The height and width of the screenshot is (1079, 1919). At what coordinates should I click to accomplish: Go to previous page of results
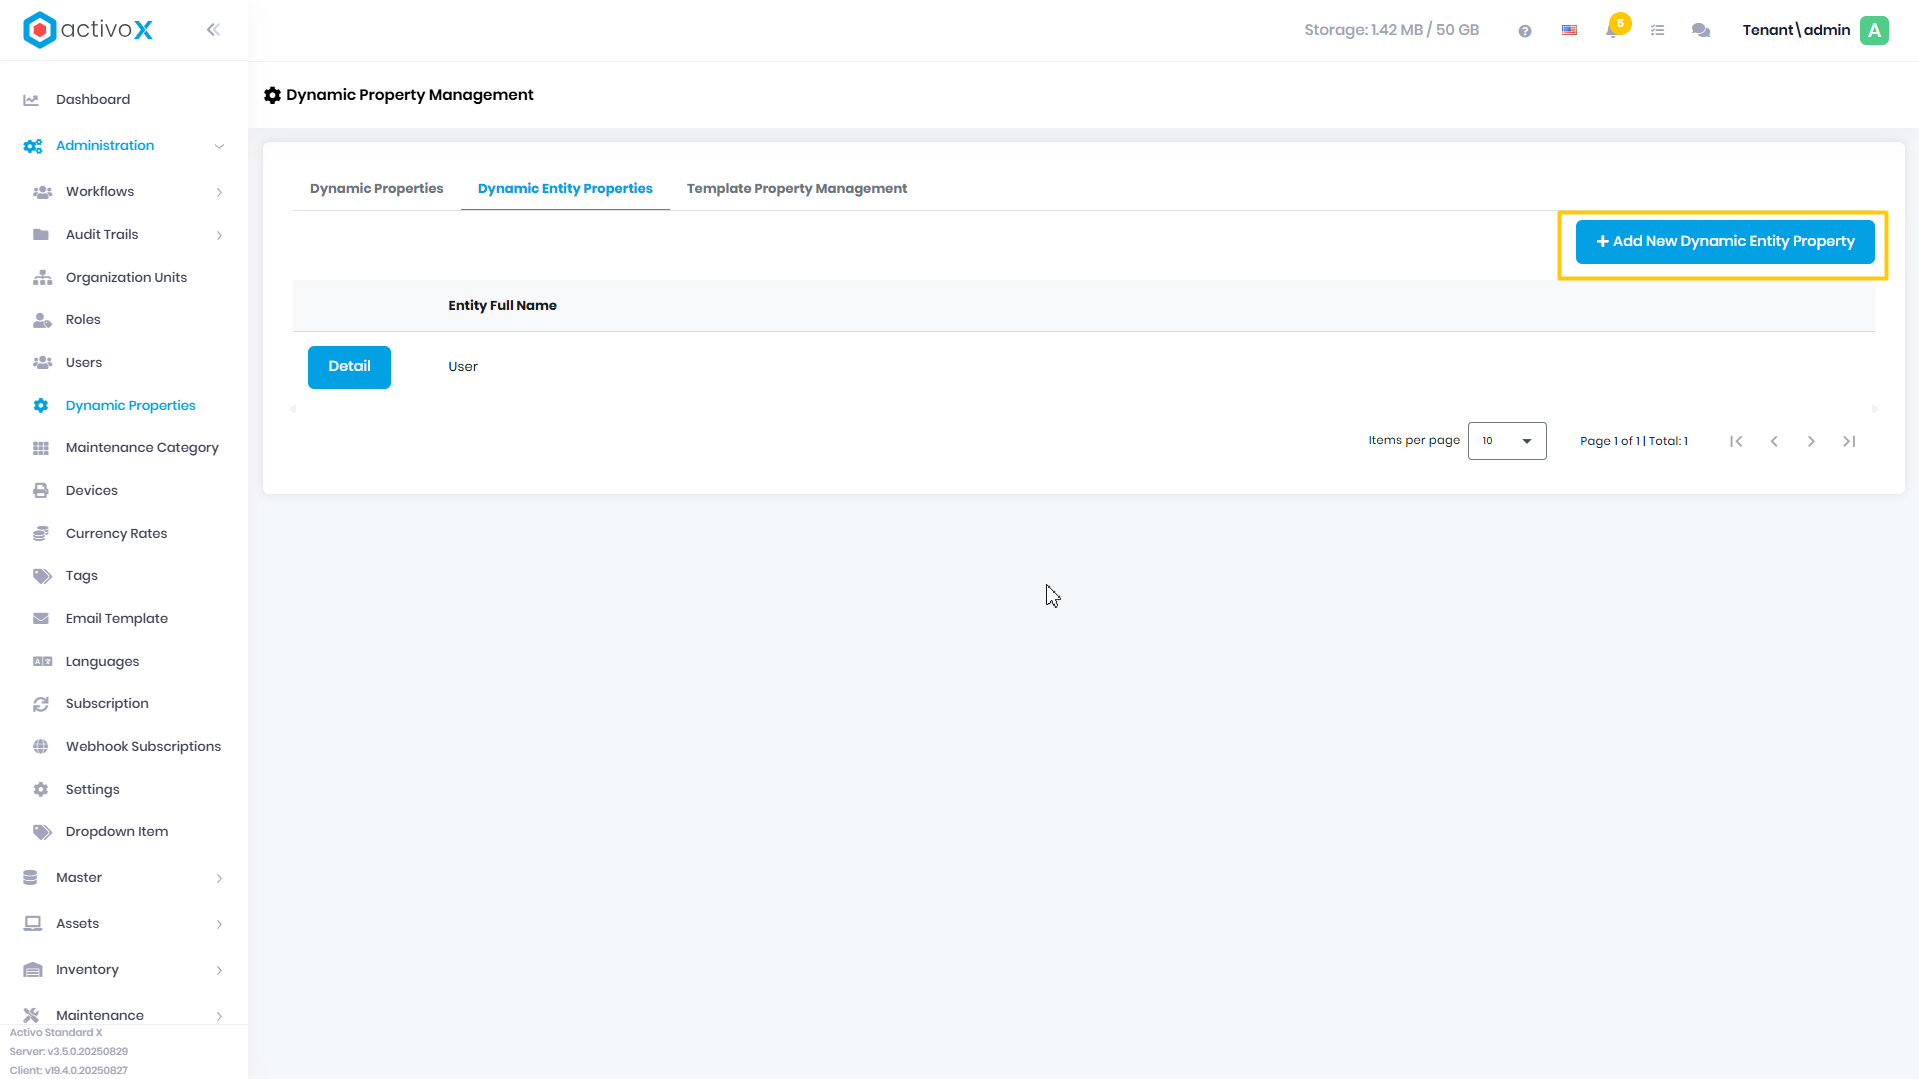click(x=1774, y=441)
